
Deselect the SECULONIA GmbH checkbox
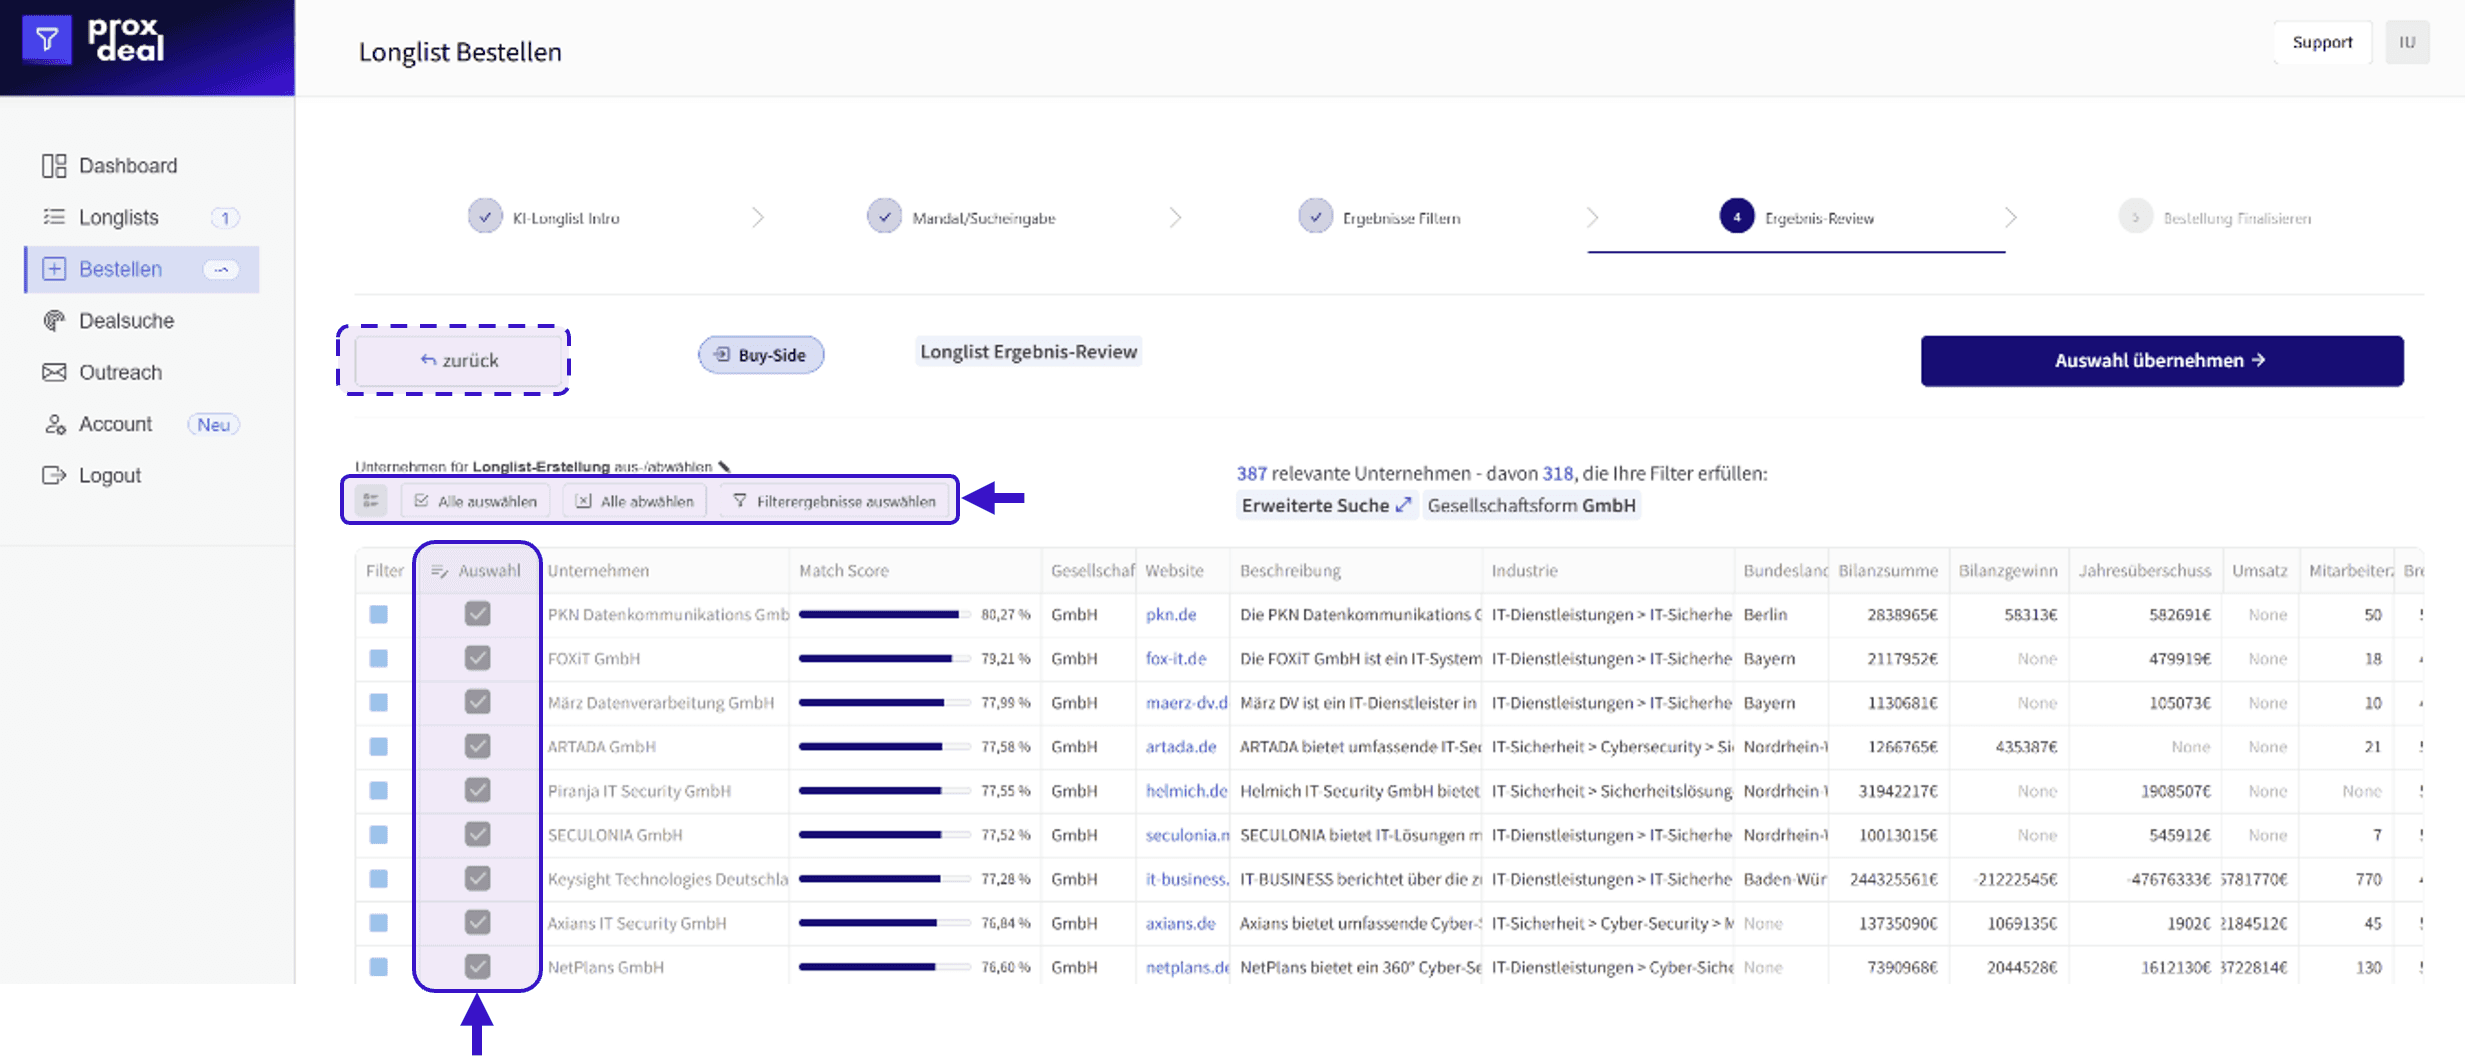478,834
